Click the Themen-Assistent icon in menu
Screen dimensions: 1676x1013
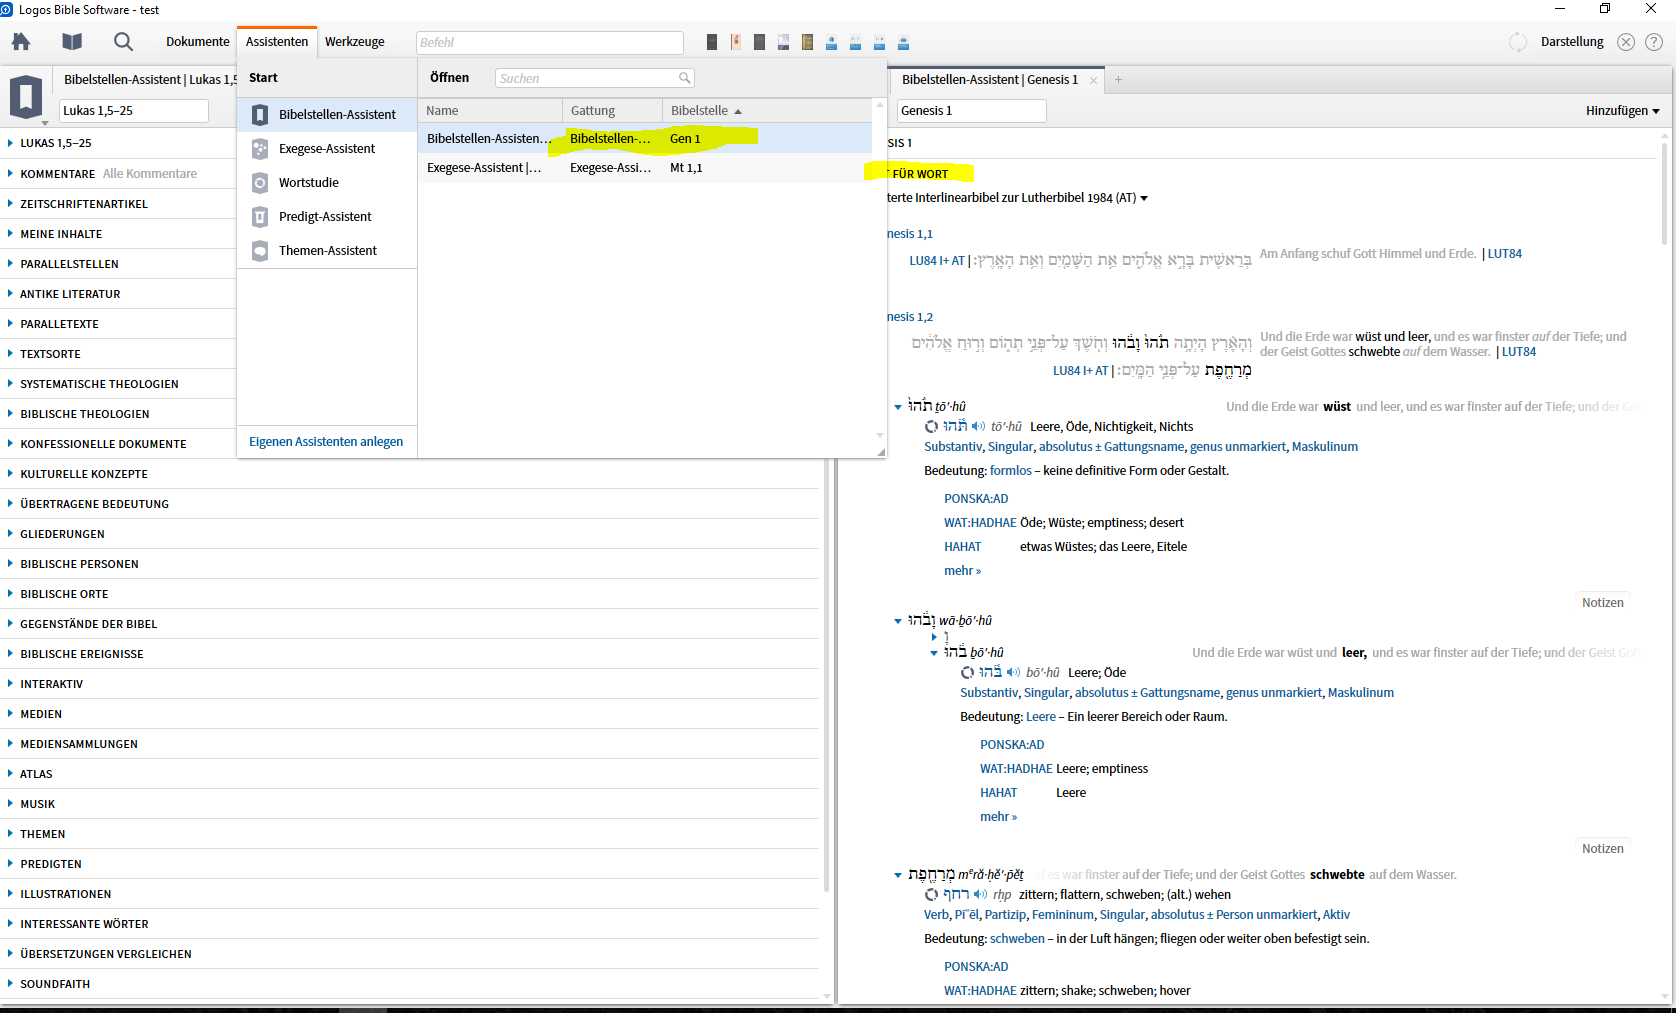click(x=260, y=250)
